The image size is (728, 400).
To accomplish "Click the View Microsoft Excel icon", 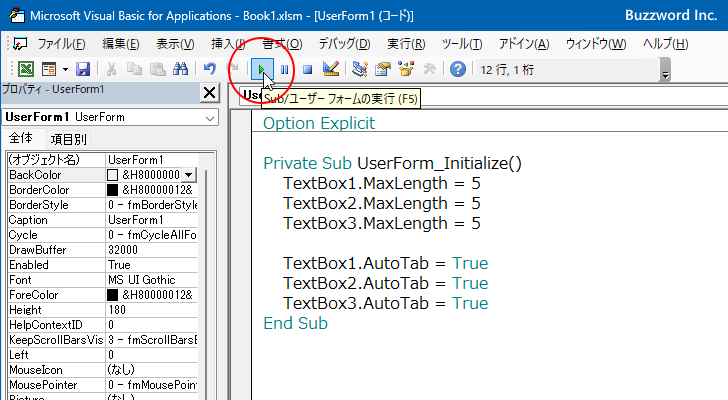I will tap(26, 69).
